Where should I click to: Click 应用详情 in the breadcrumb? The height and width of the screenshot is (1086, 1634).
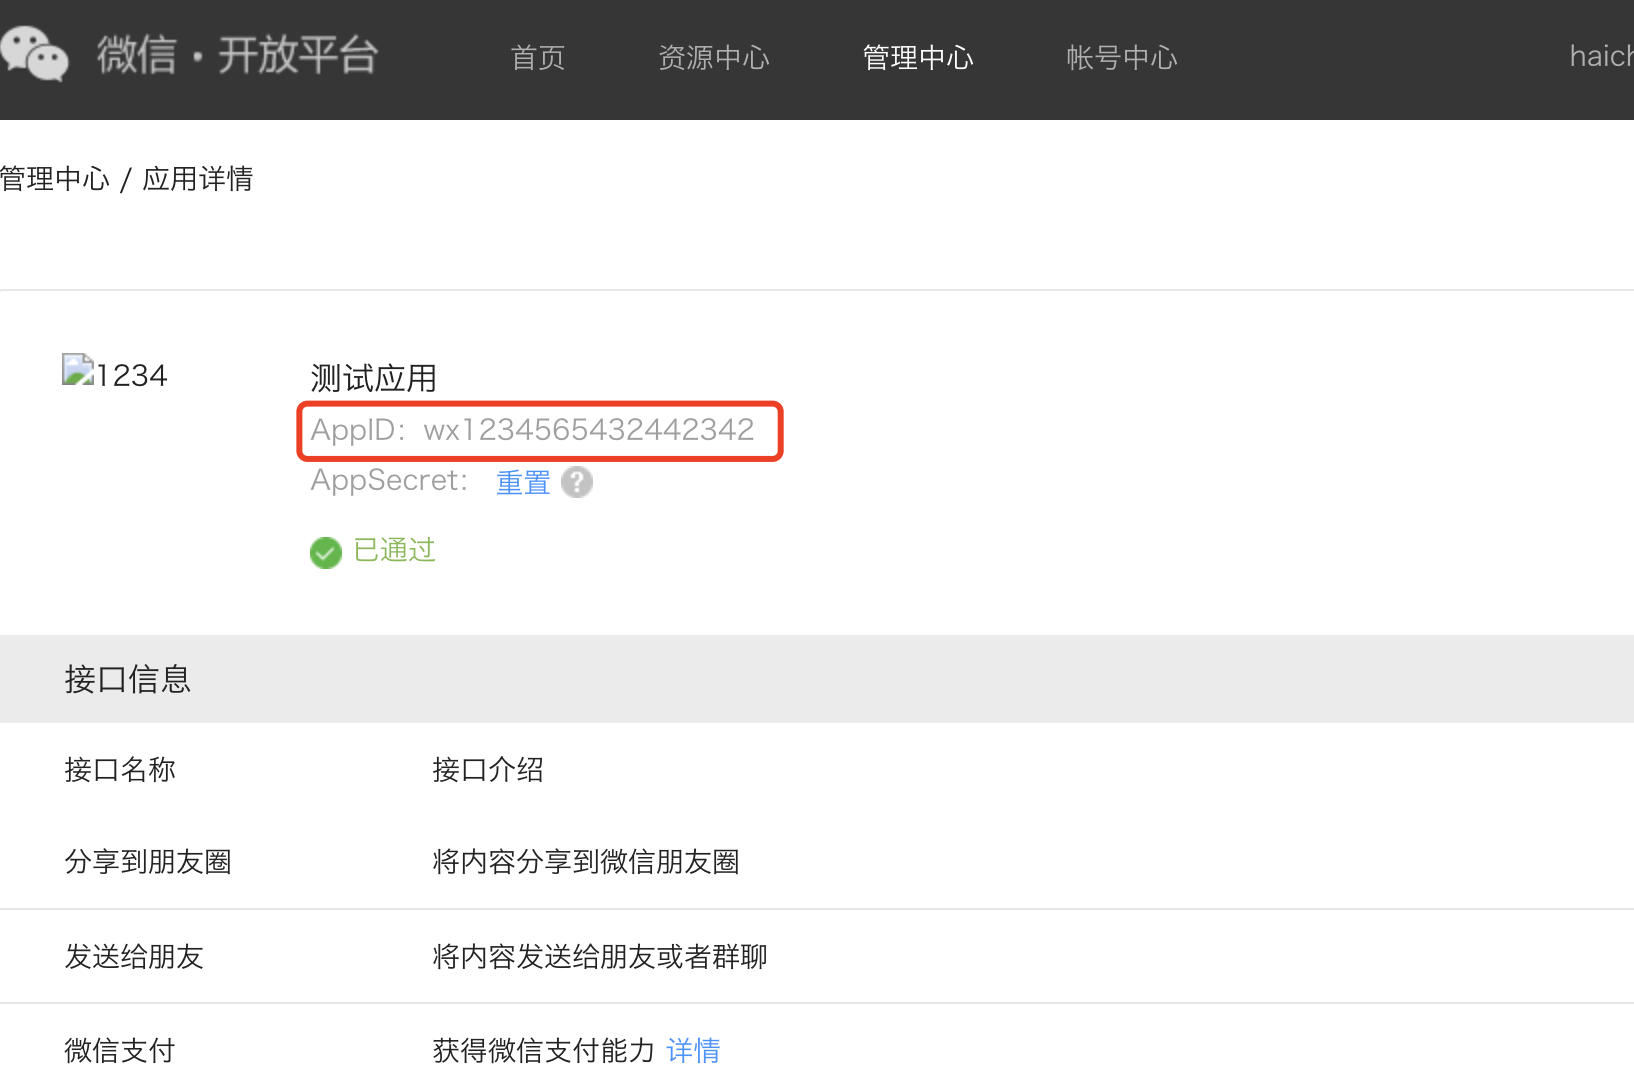tap(198, 179)
